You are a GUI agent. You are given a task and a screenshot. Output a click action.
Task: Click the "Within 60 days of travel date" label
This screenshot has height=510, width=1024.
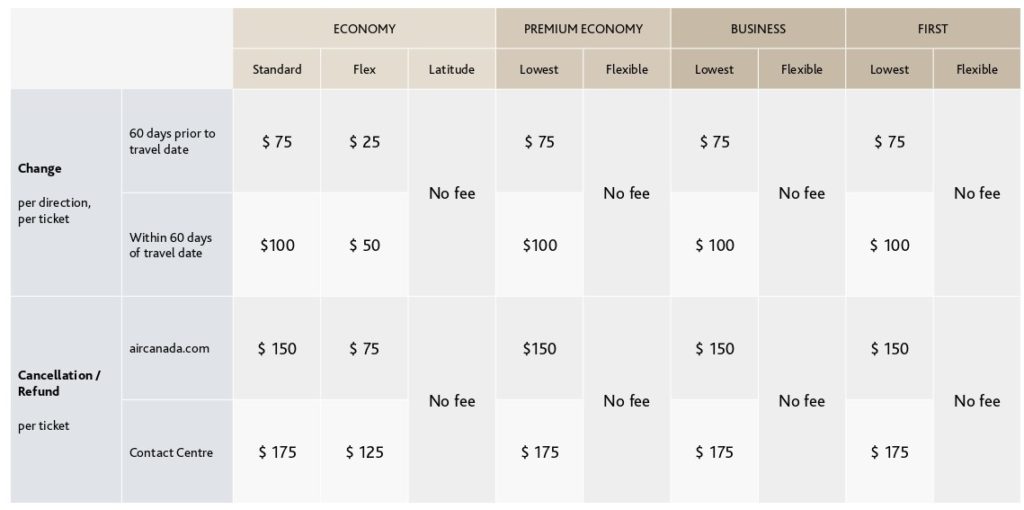click(x=171, y=245)
